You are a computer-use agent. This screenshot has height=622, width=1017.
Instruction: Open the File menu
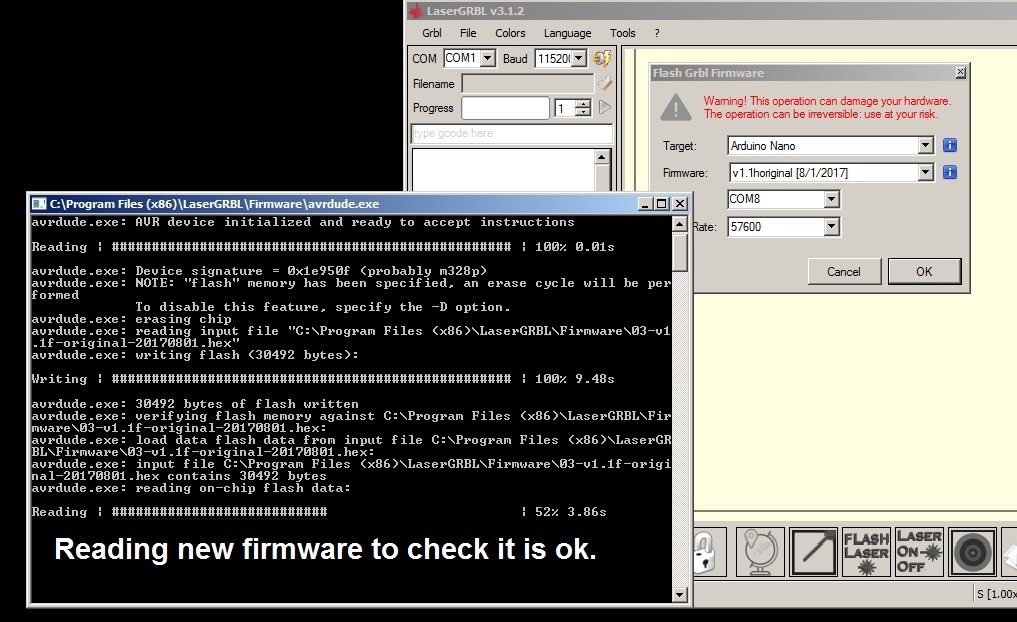tap(468, 33)
